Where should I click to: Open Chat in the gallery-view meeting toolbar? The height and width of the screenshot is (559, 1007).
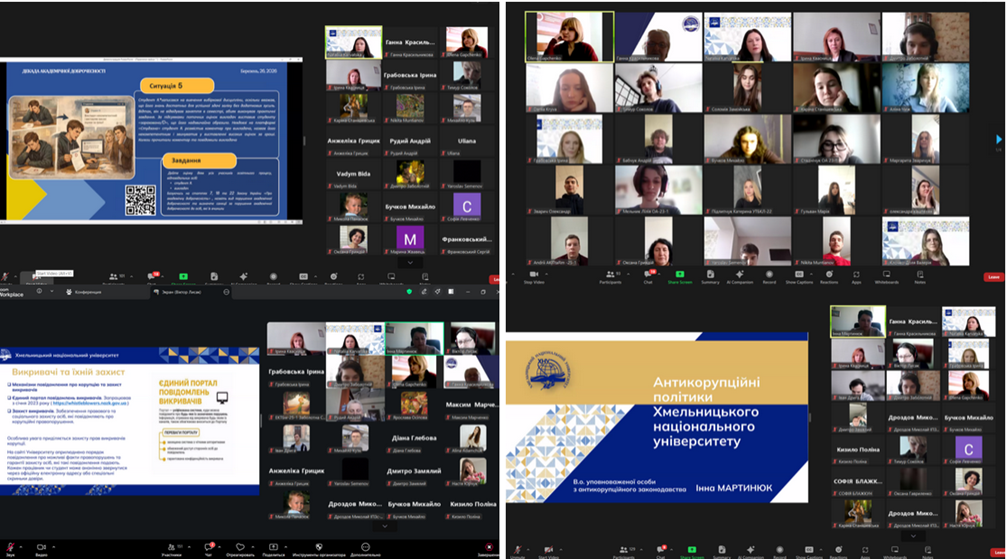648,274
